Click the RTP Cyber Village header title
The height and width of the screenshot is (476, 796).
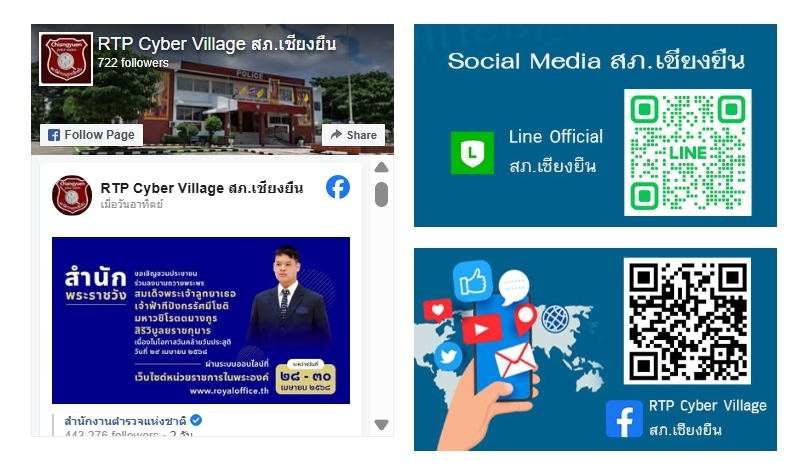tap(217, 44)
